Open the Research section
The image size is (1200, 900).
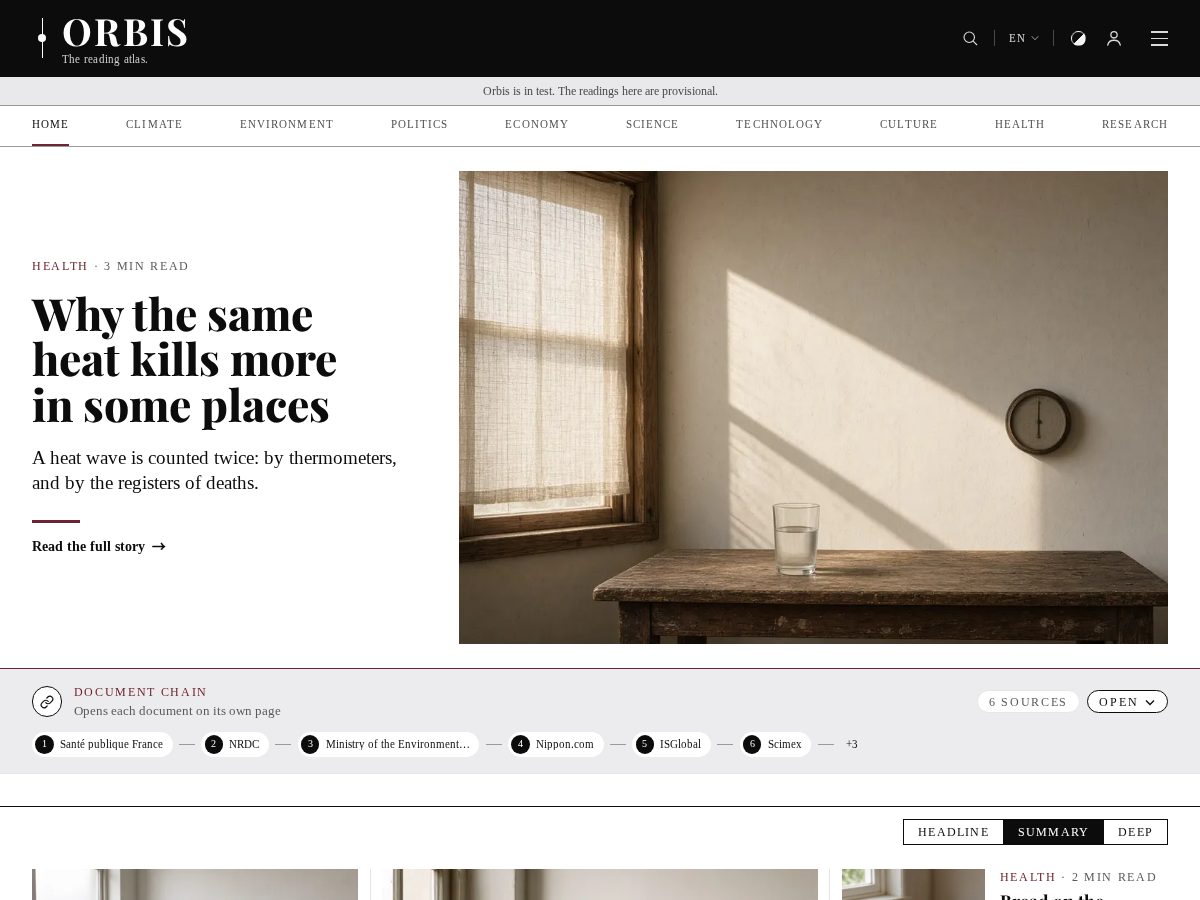1135,124
